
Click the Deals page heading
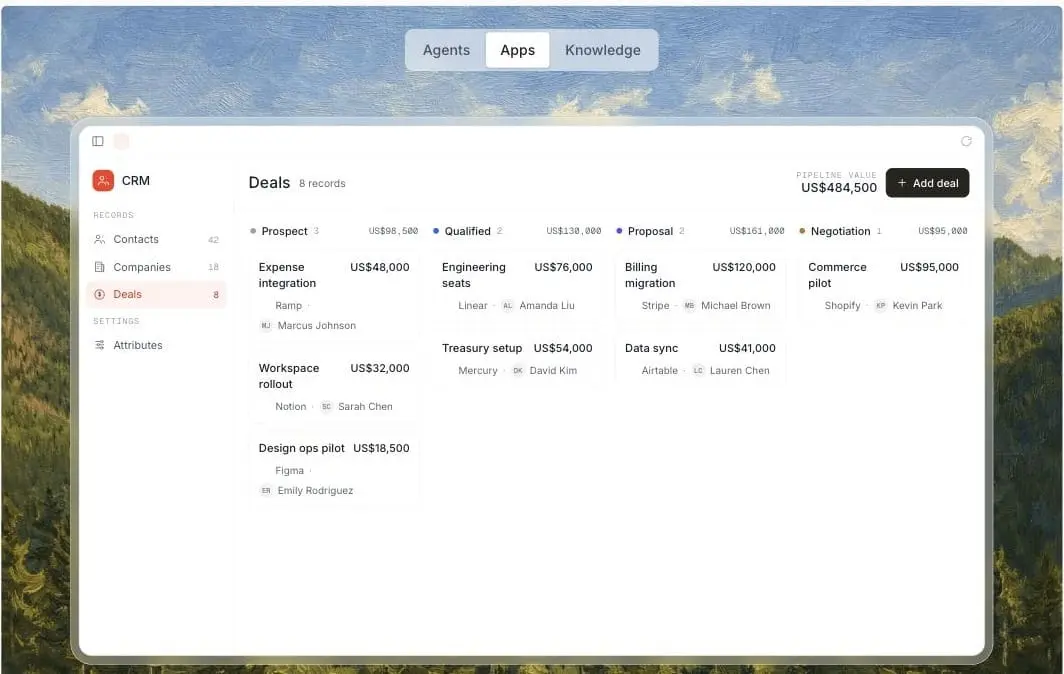click(x=269, y=183)
